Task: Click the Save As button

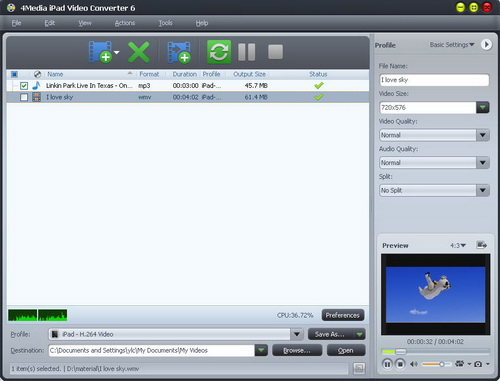Action: (x=330, y=334)
